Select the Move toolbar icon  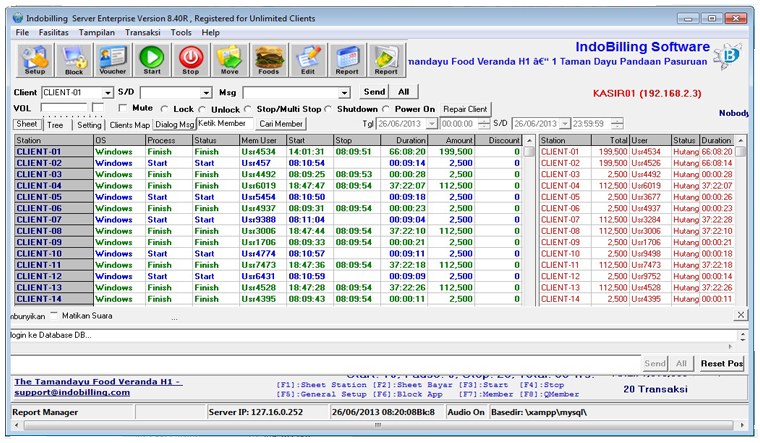[x=229, y=60]
